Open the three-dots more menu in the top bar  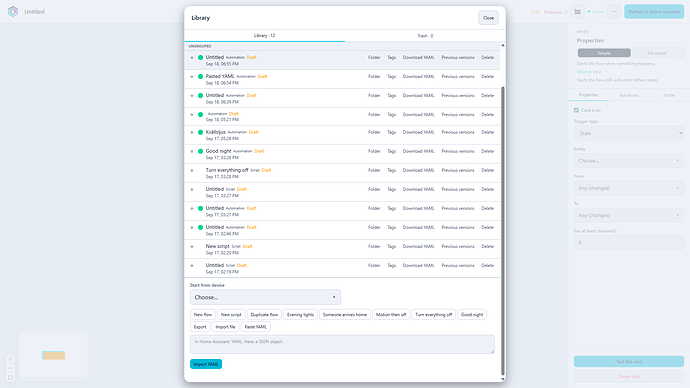(614, 12)
